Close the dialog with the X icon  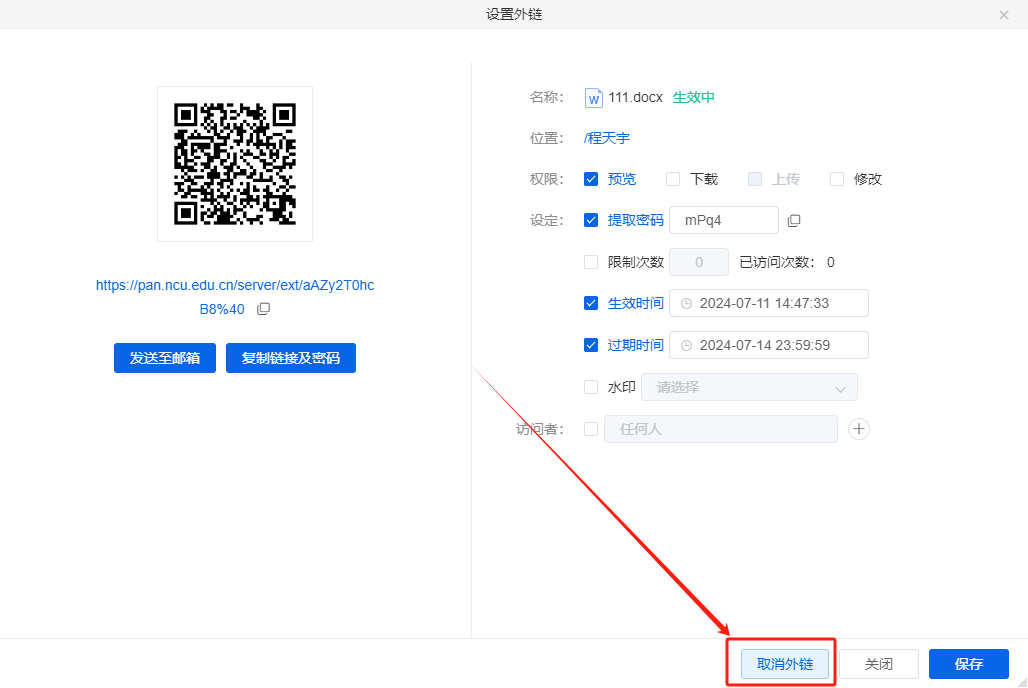(x=1004, y=14)
